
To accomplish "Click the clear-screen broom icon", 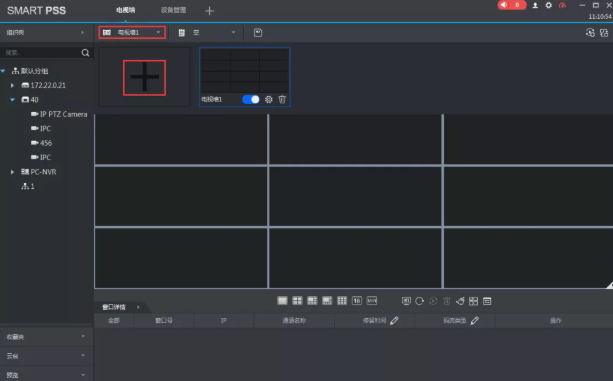I will [460, 301].
